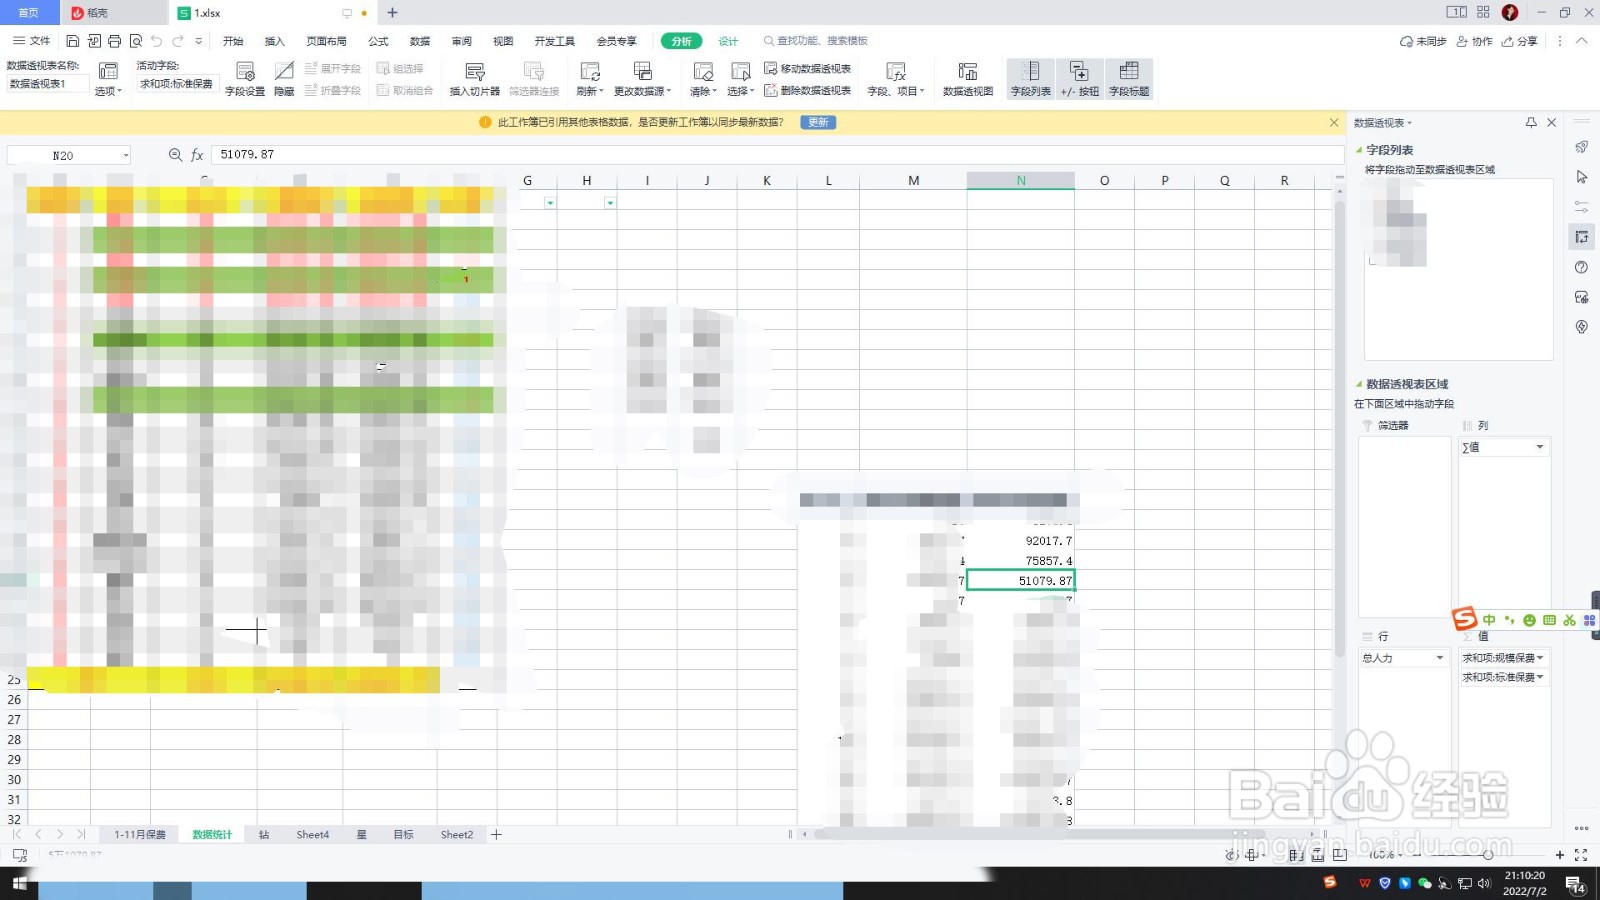Screen dimensions: 1600x900
Task: Click the redo arrow icon
Action: click(x=178, y=41)
